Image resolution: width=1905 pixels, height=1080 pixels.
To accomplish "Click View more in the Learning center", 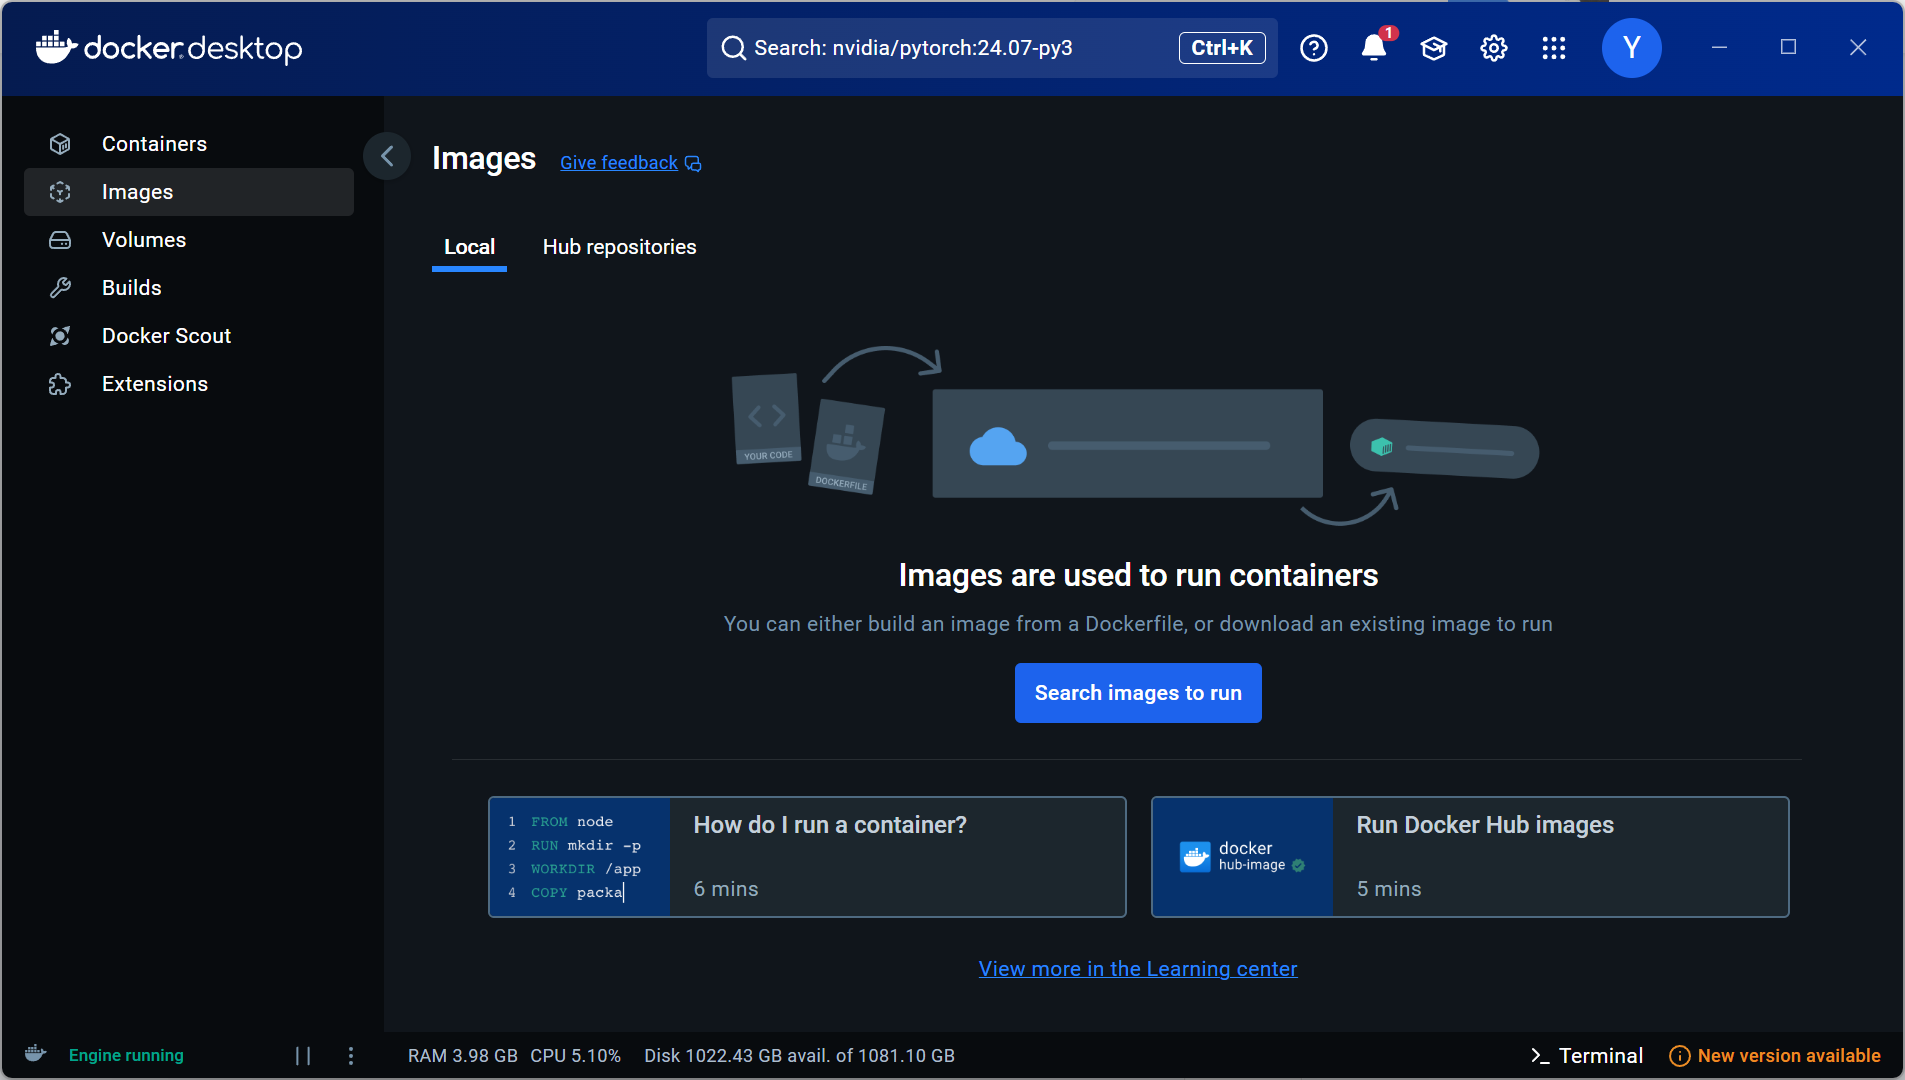I will [1138, 969].
